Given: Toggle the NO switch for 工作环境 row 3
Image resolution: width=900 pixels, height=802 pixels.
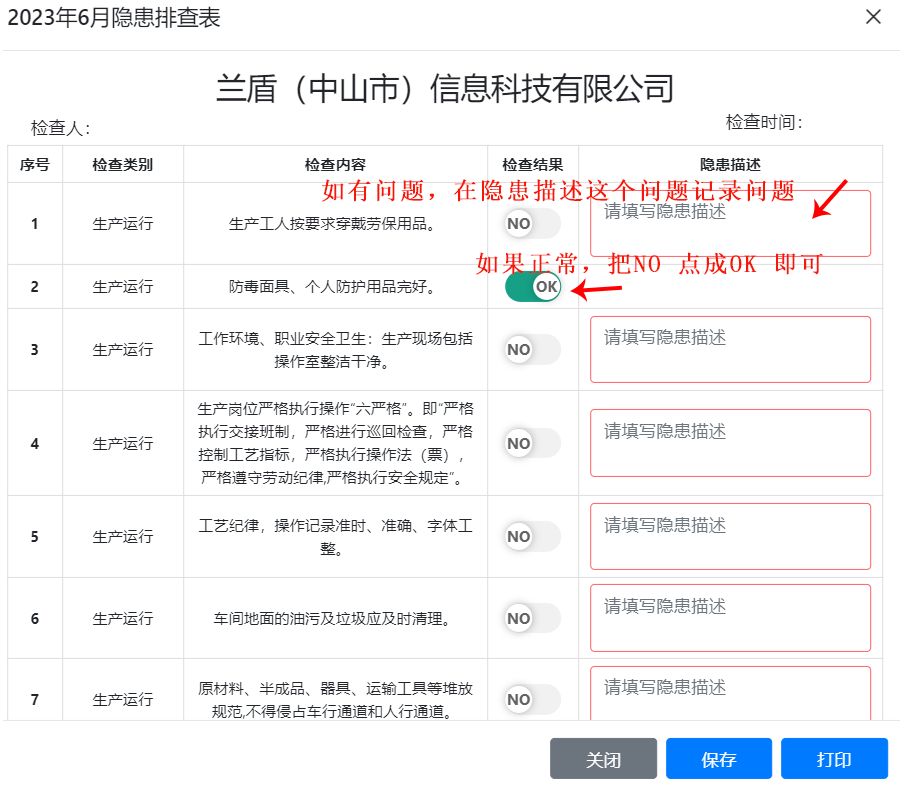Looking at the screenshot, I should coord(533,350).
